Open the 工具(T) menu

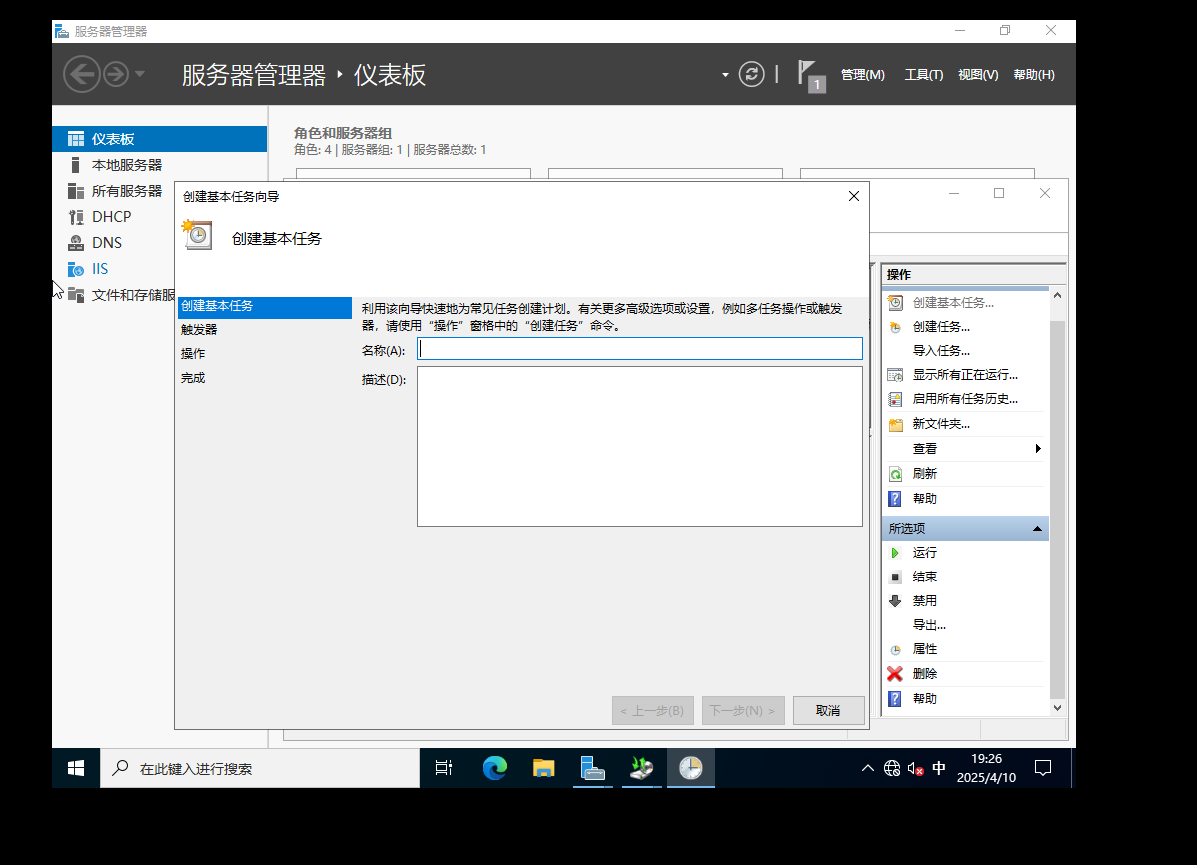(924, 75)
